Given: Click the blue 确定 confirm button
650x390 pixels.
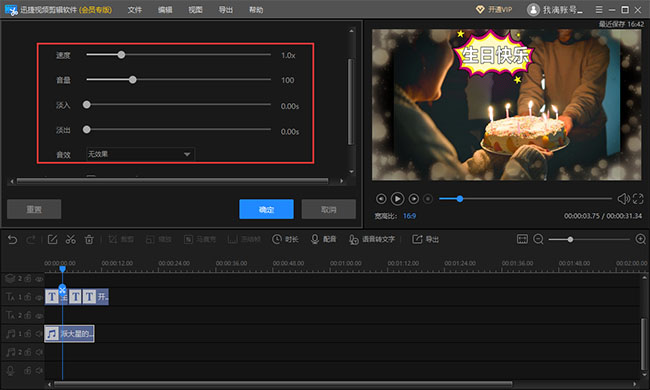Looking at the screenshot, I should tap(266, 209).
